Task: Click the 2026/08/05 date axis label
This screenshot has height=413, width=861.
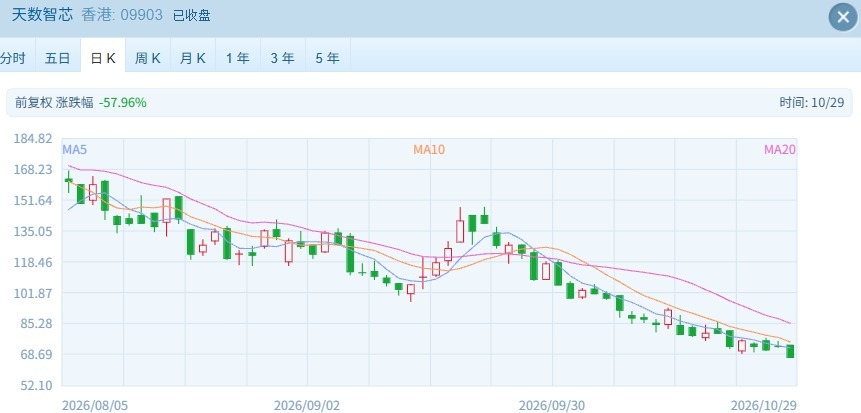Action: tap(95, 406)
